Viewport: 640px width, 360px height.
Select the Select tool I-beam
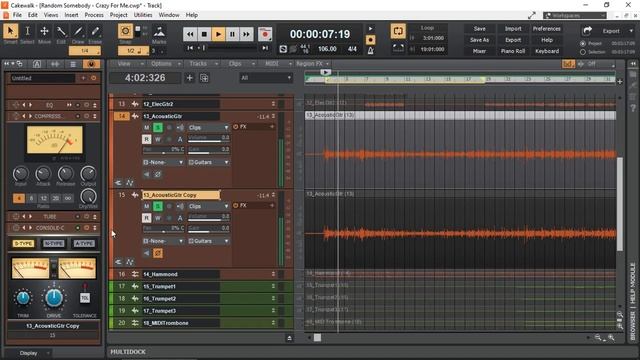point(27,31)
